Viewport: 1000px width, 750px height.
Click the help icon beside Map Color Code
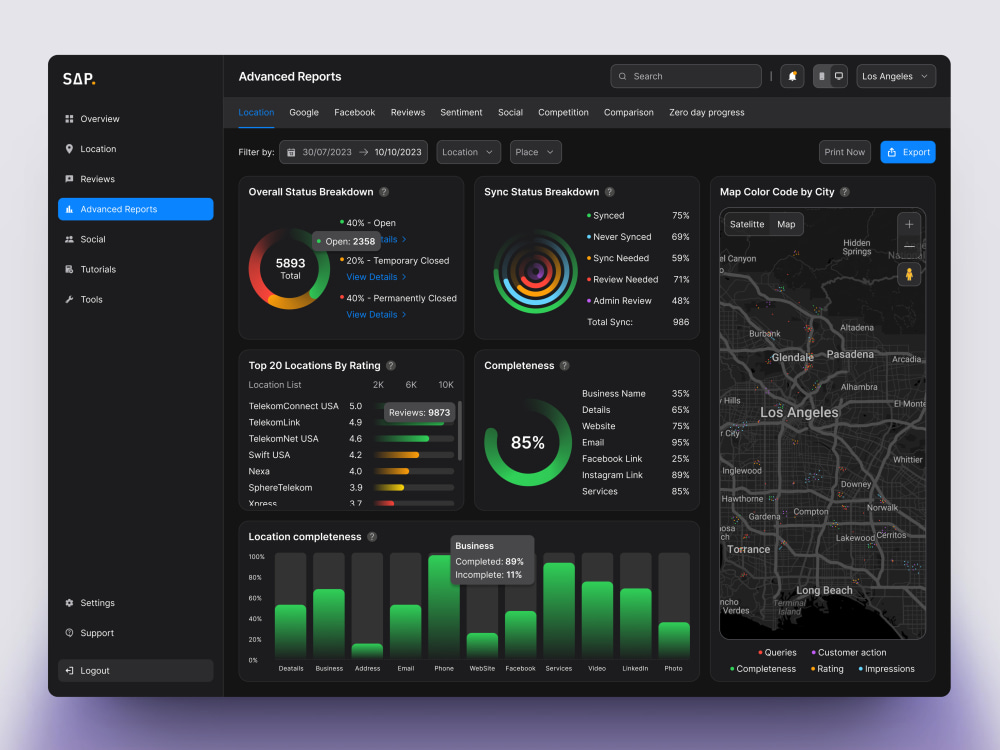(844, 192)
